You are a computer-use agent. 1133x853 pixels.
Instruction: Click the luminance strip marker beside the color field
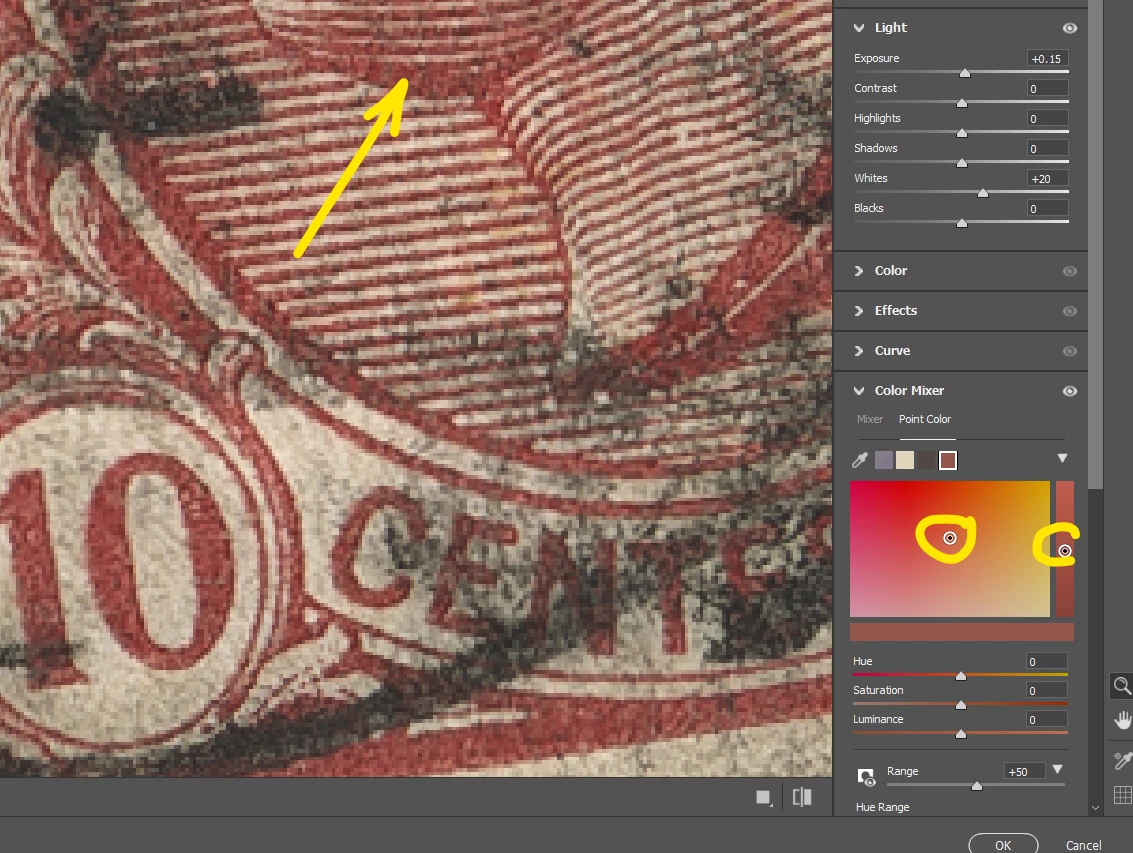point(1064,551)
